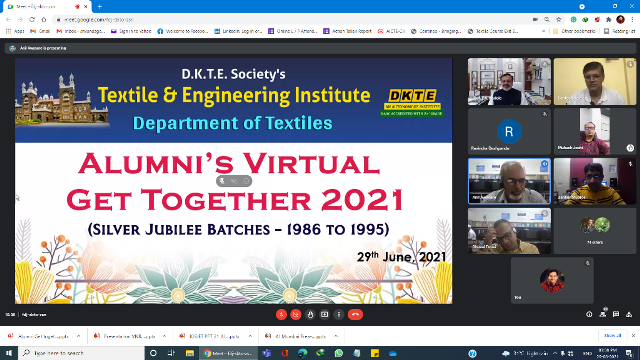The image size is (640, 360).
Task: Open the LinkedIn Log in bookmark
Action: click(x=238, y=31)
